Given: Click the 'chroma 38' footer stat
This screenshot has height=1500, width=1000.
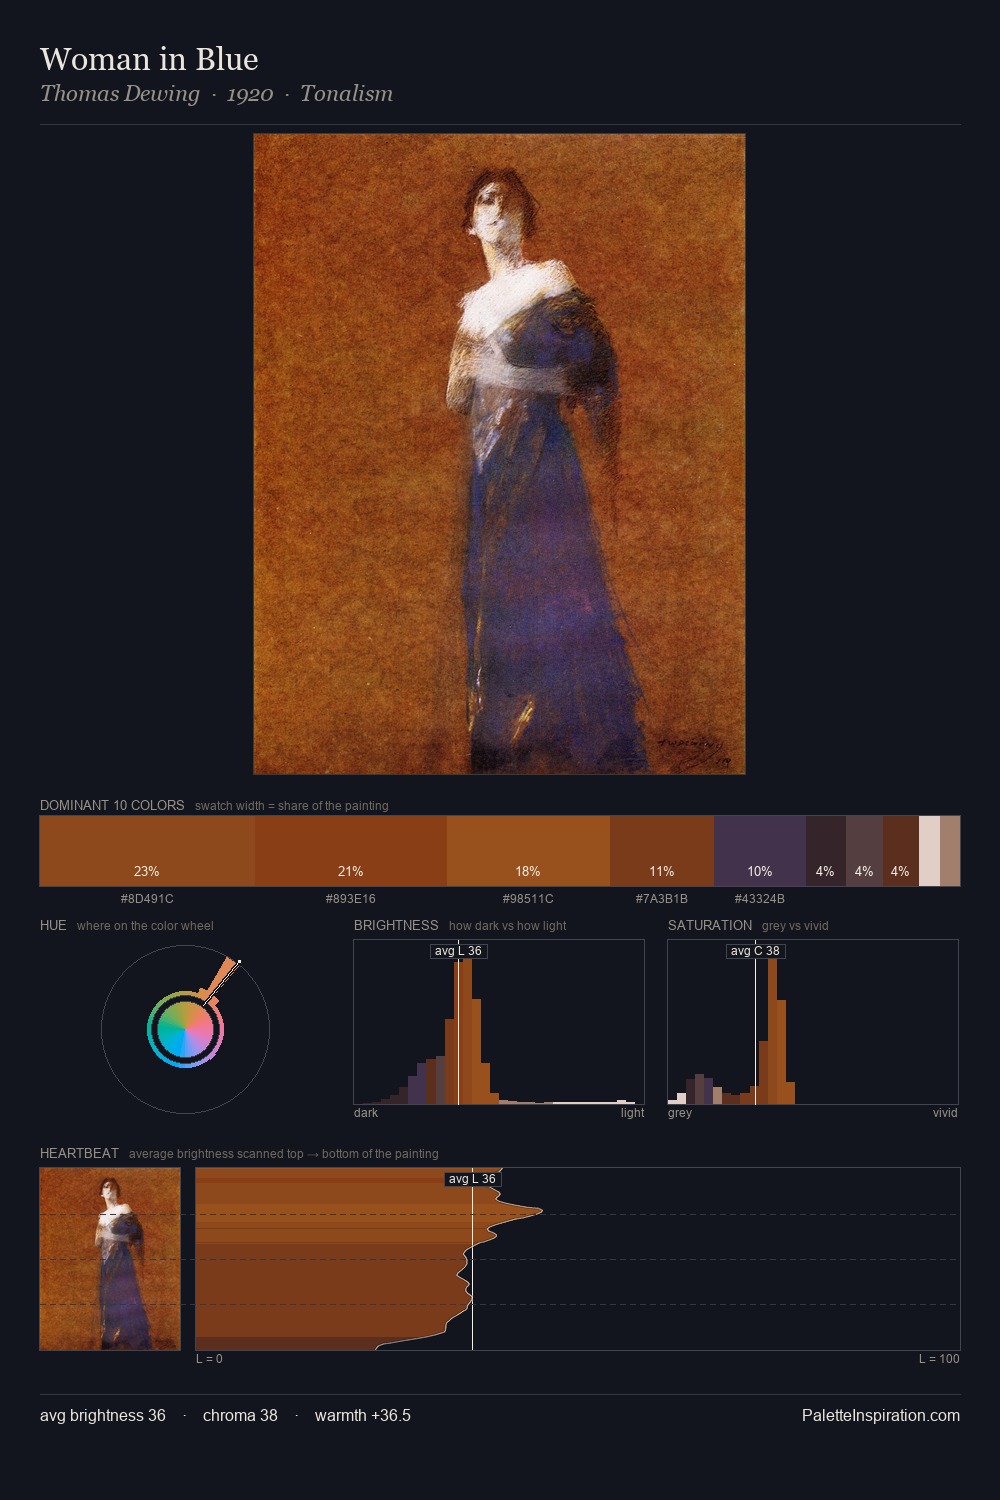Looking at the screenshot, I should tap(240, 1415).
